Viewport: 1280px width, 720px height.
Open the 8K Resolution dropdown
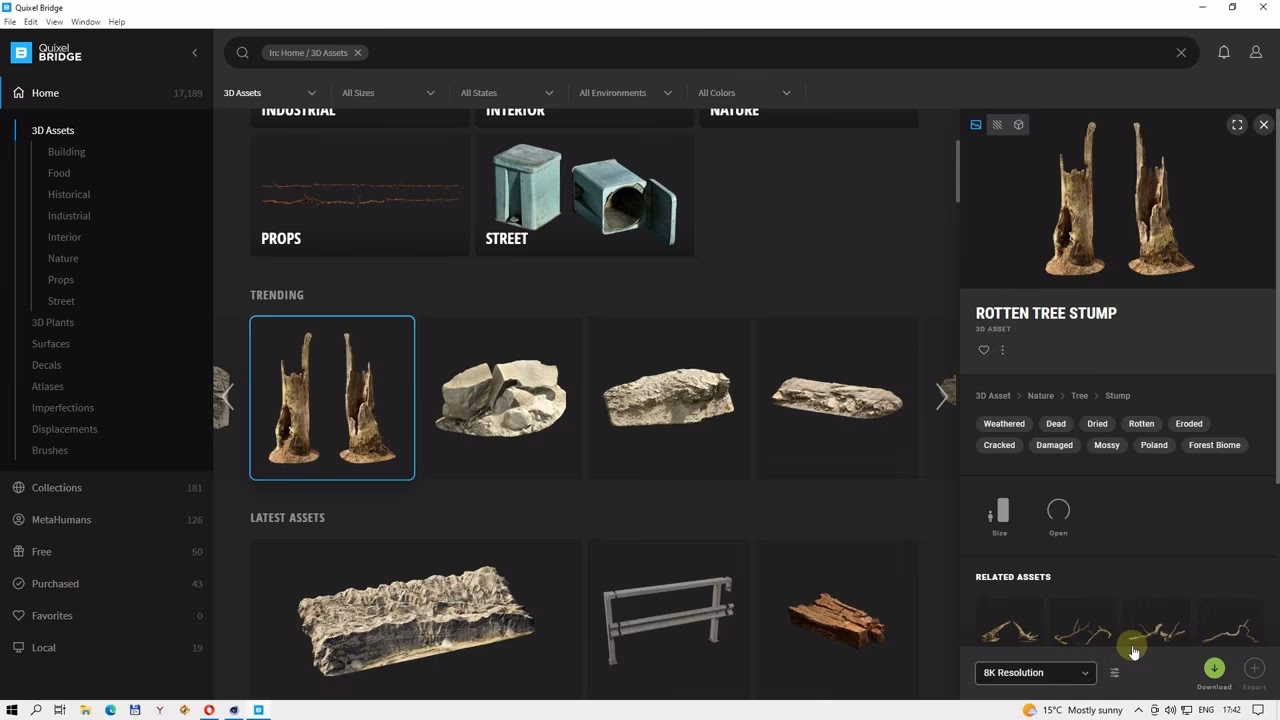click(x=1036, y=673)
